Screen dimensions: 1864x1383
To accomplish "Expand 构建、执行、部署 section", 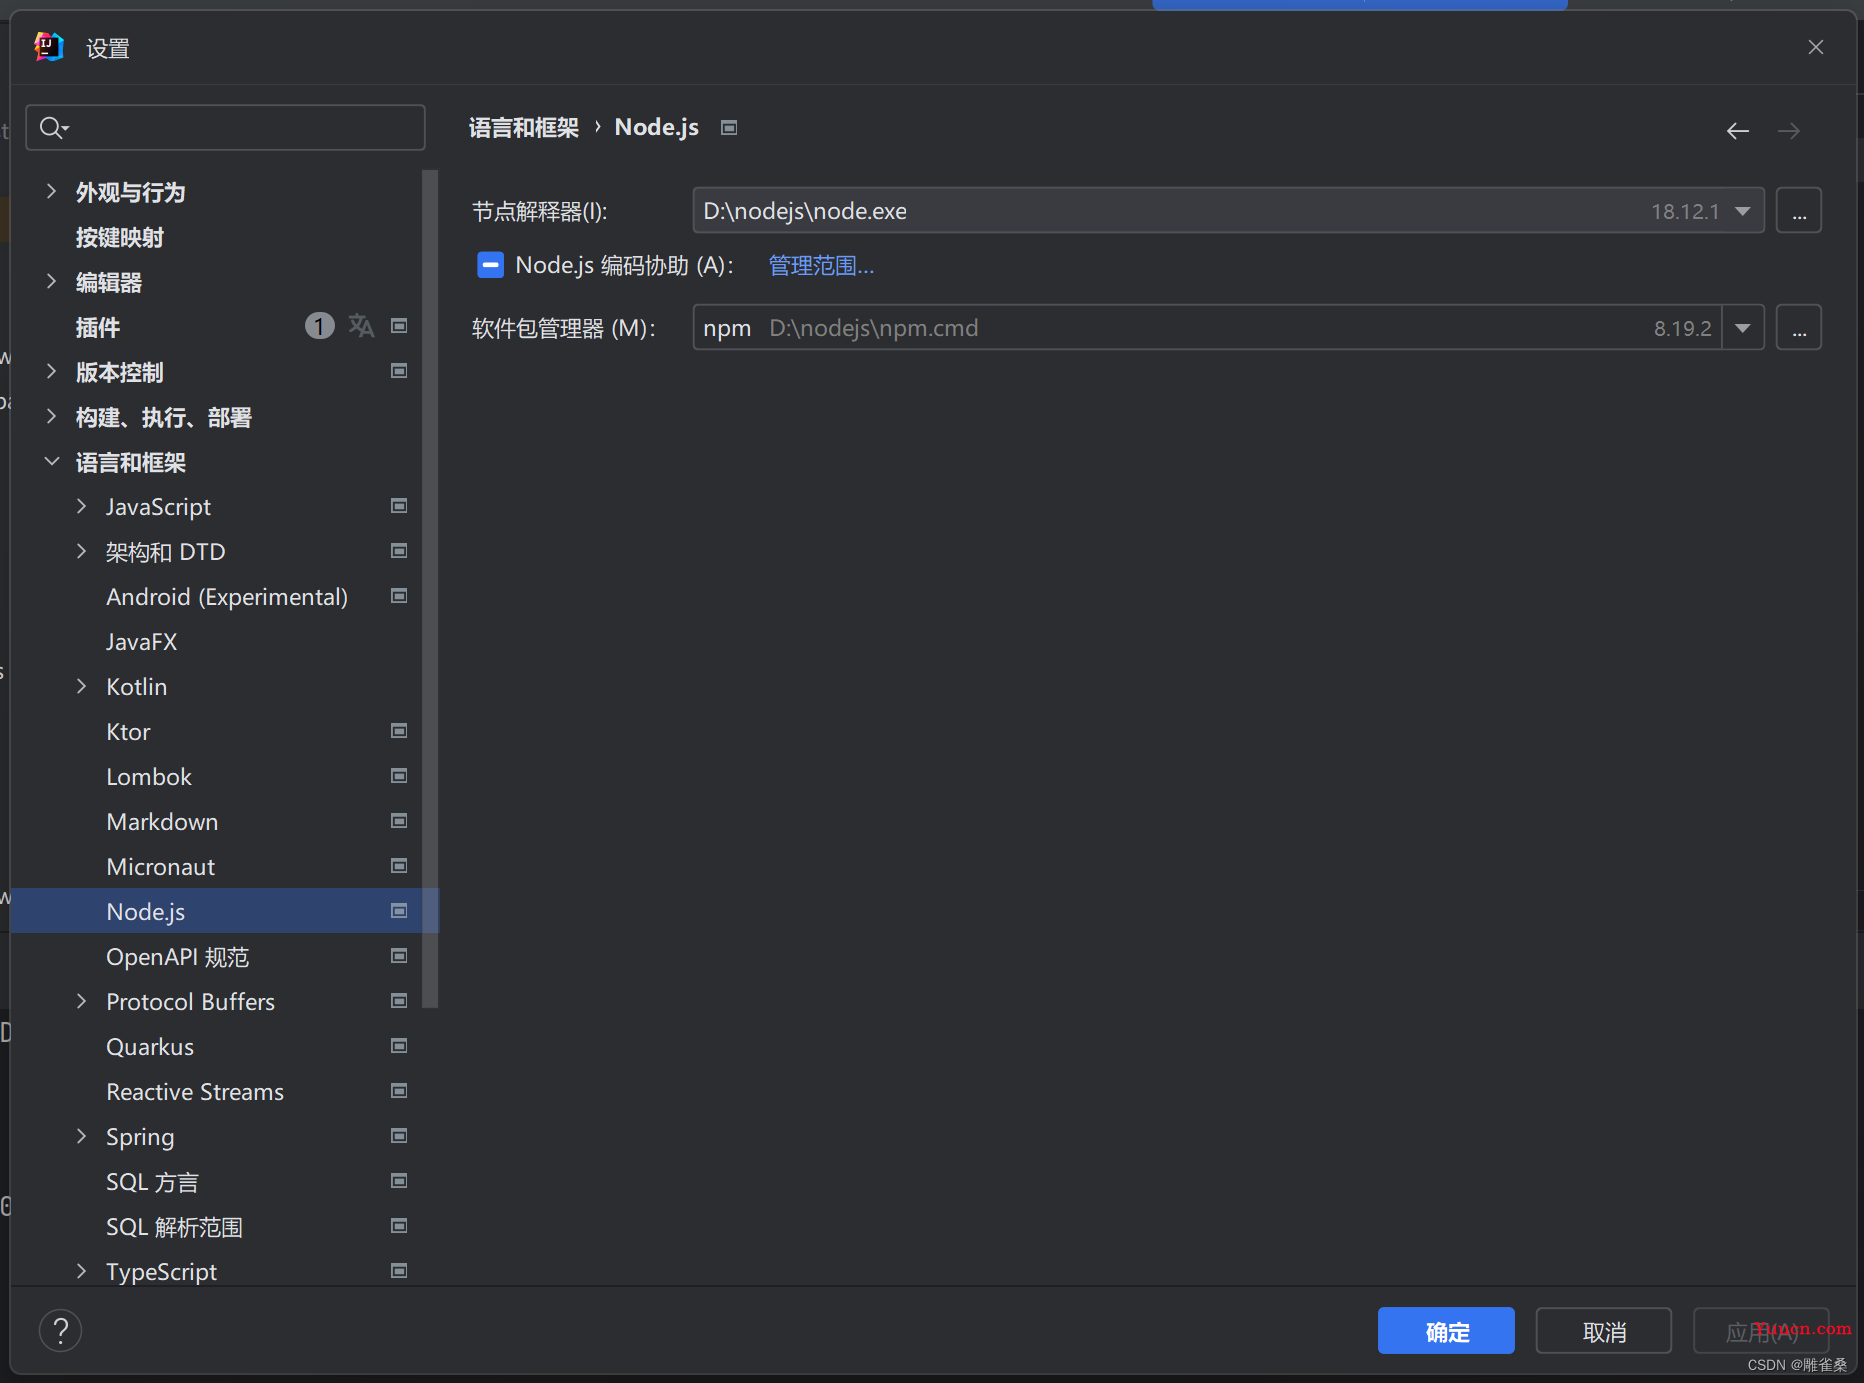I will [51, 416].
